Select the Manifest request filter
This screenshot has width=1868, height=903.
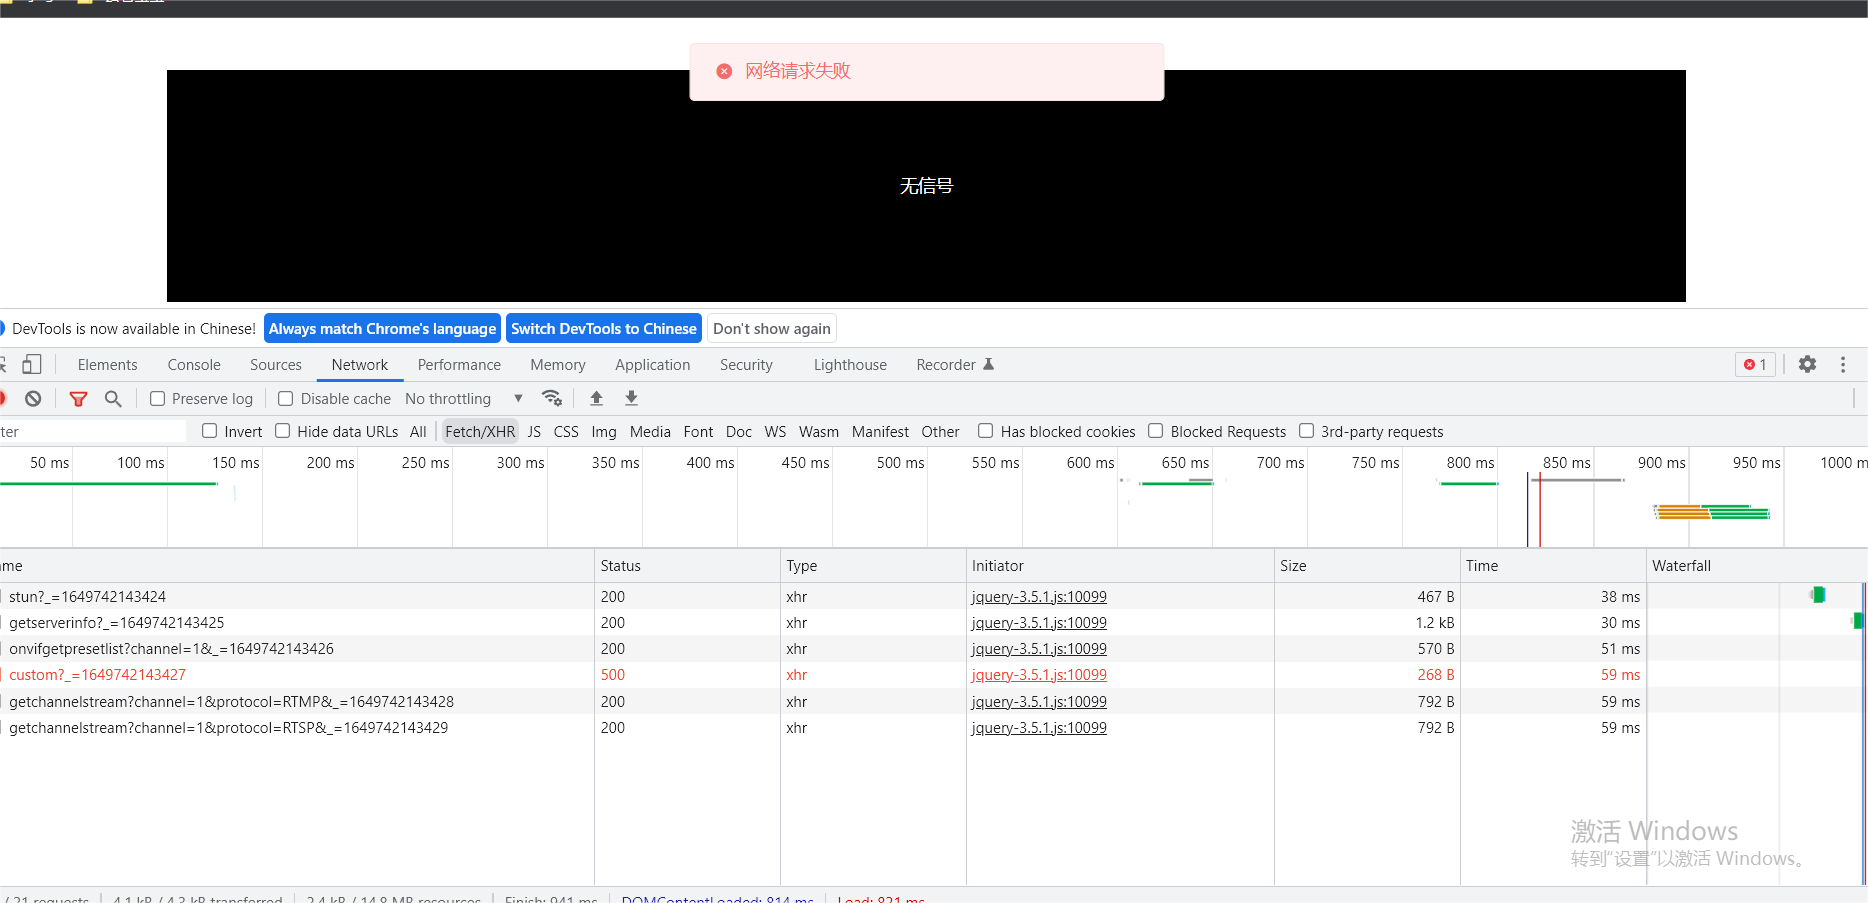tap(880, 431)
